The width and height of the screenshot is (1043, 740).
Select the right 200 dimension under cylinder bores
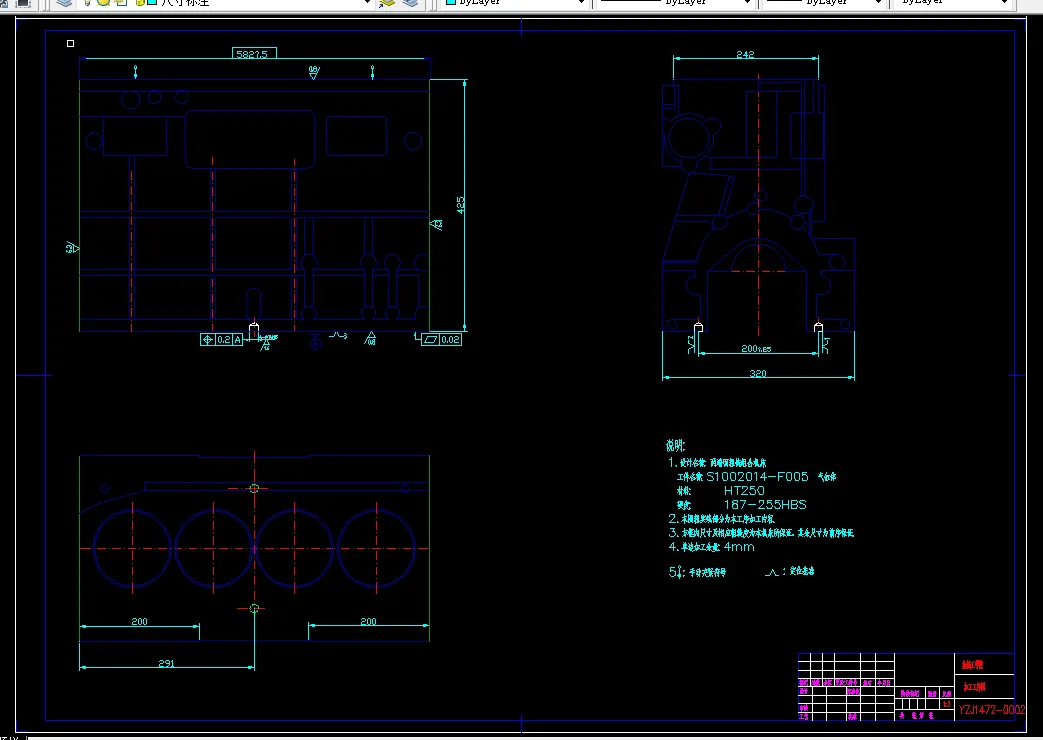pyautogui.click(x=369, y=621)
